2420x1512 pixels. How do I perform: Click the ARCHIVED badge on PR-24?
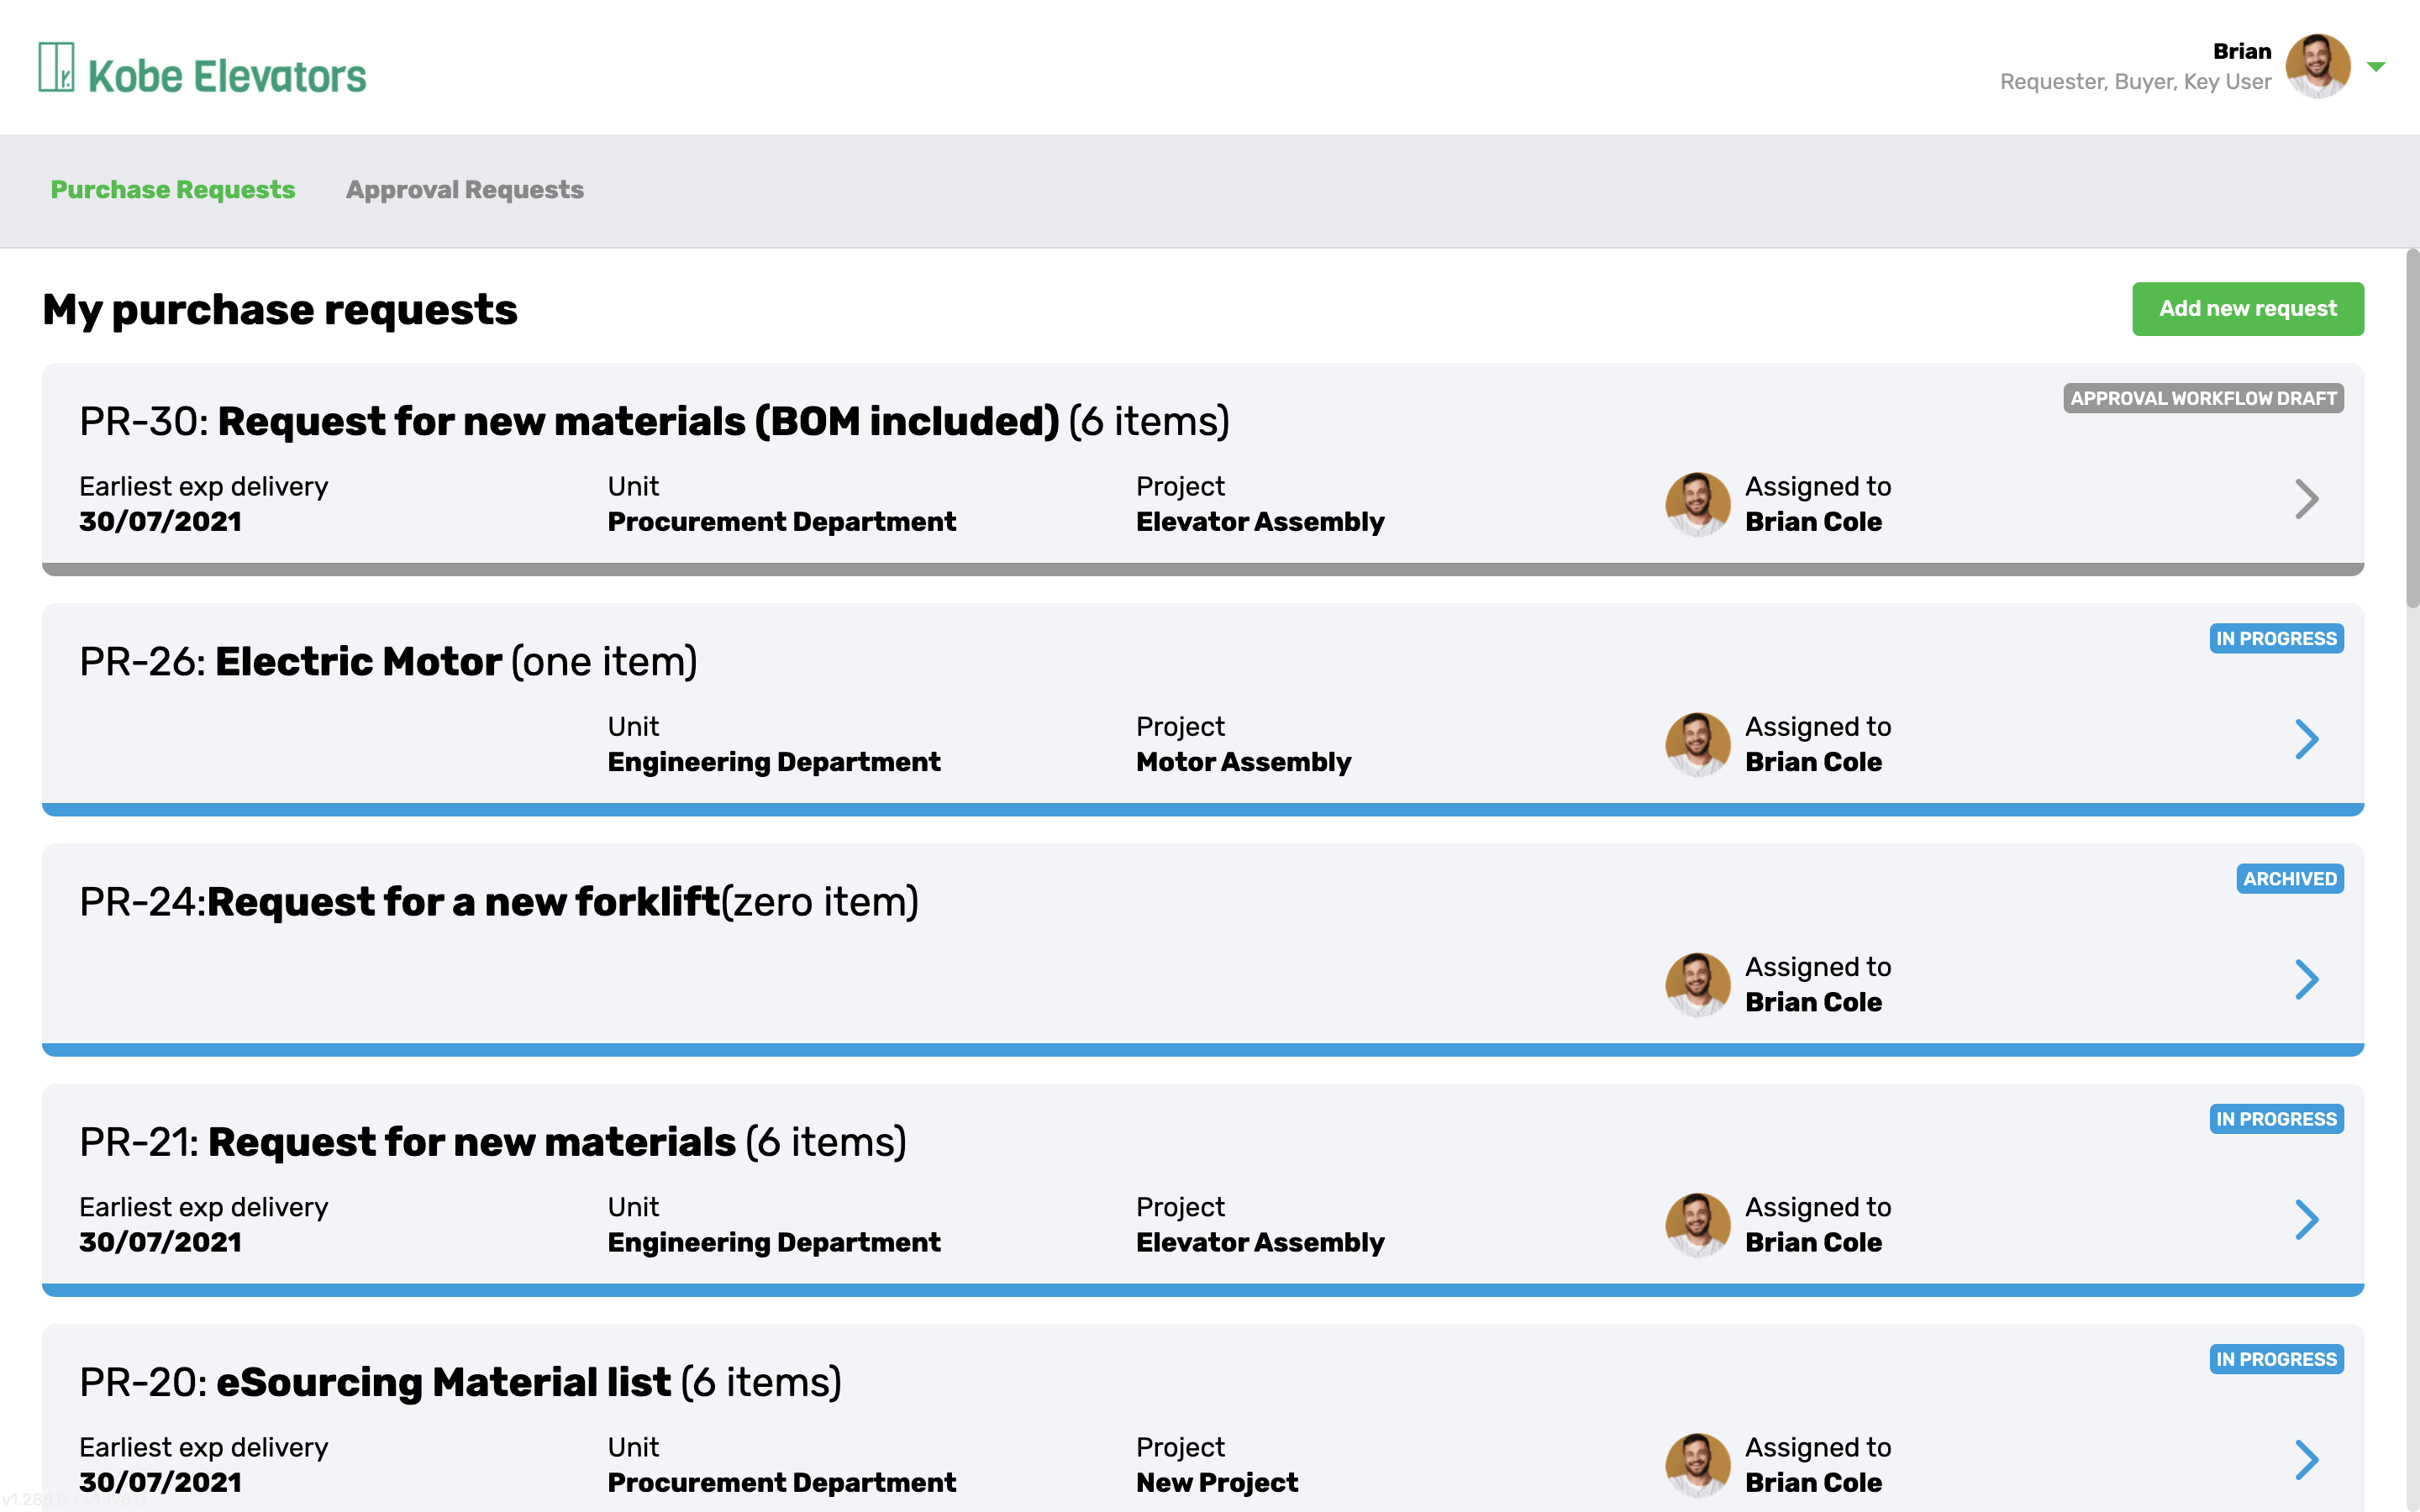(x=2290, y=878)
